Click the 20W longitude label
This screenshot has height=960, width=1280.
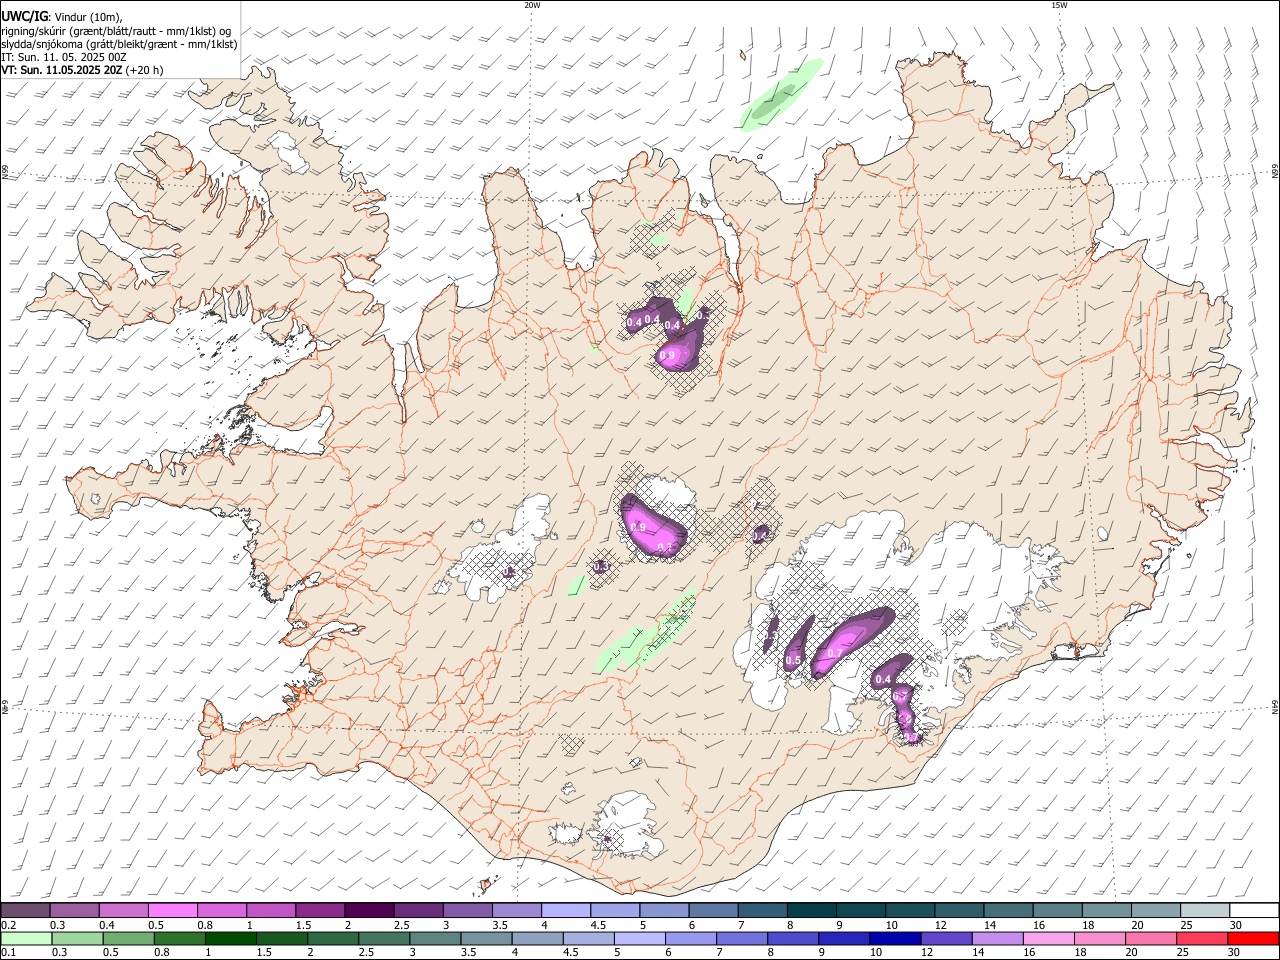532,5
